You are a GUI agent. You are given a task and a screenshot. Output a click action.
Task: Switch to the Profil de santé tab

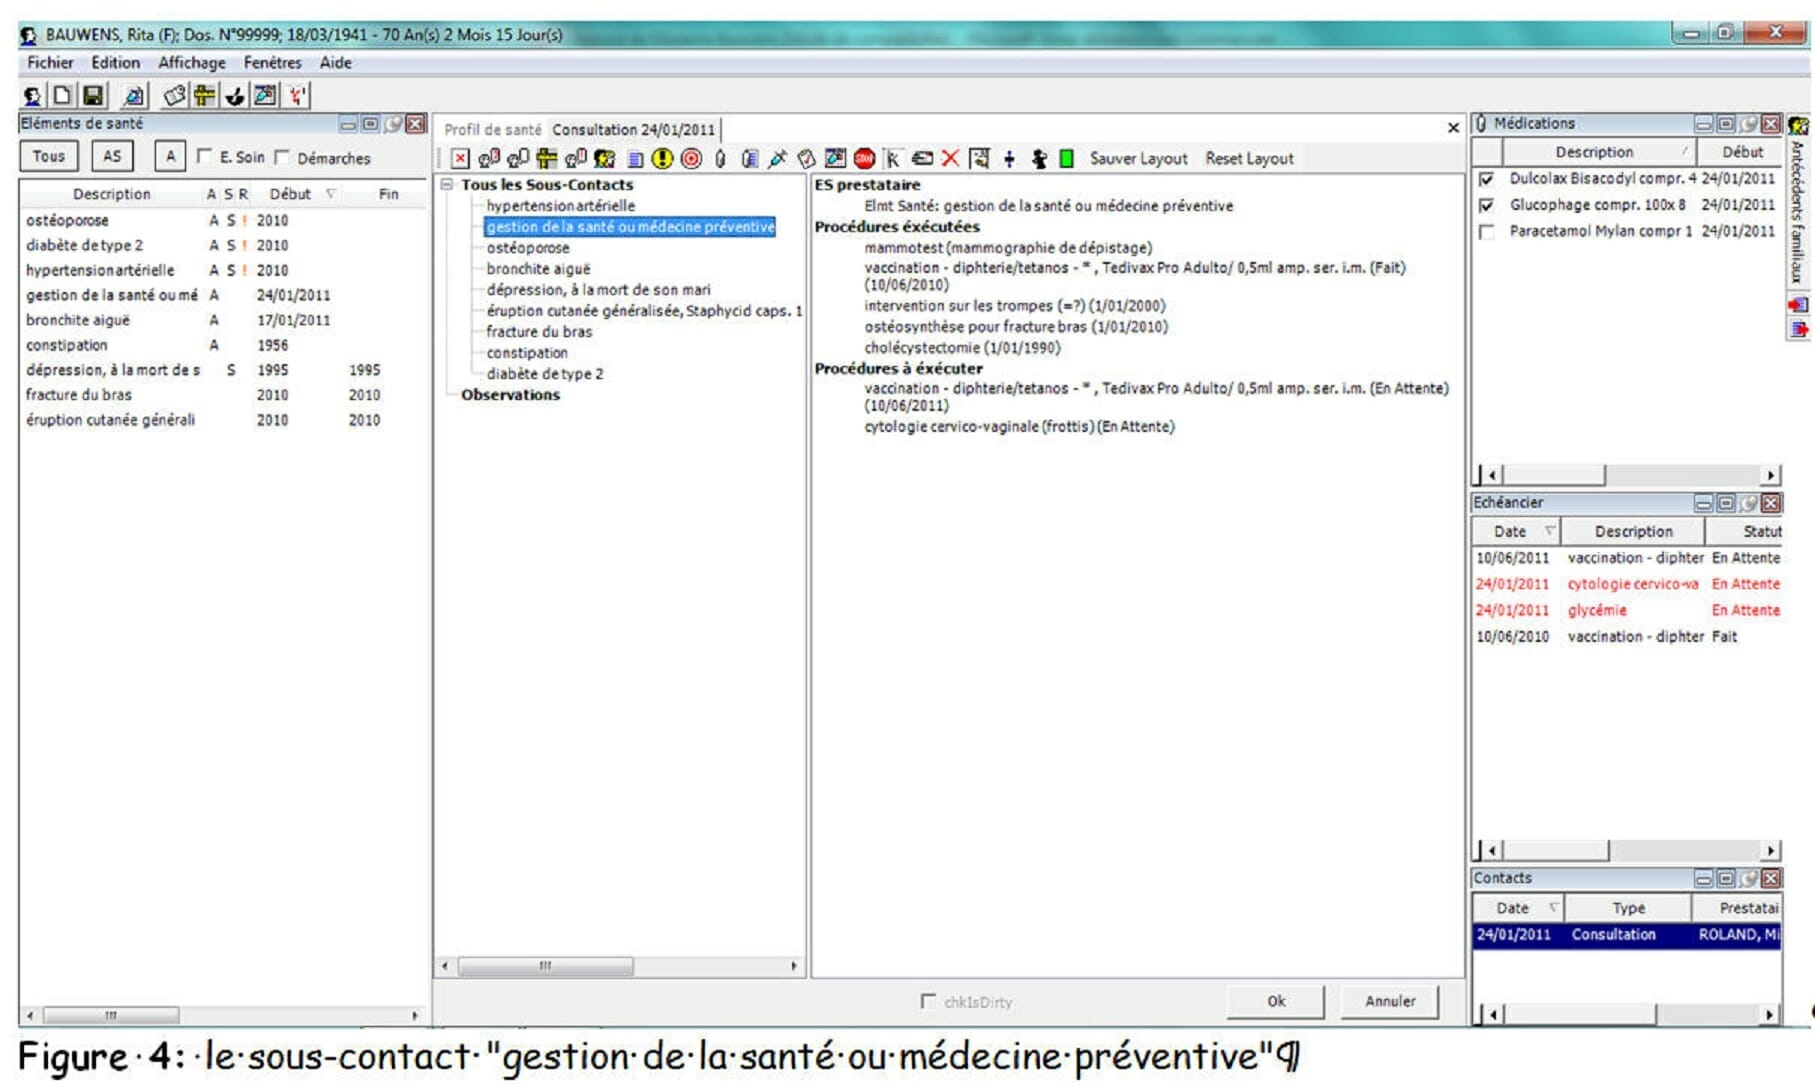pyautogui.click(x=492, y=130)
